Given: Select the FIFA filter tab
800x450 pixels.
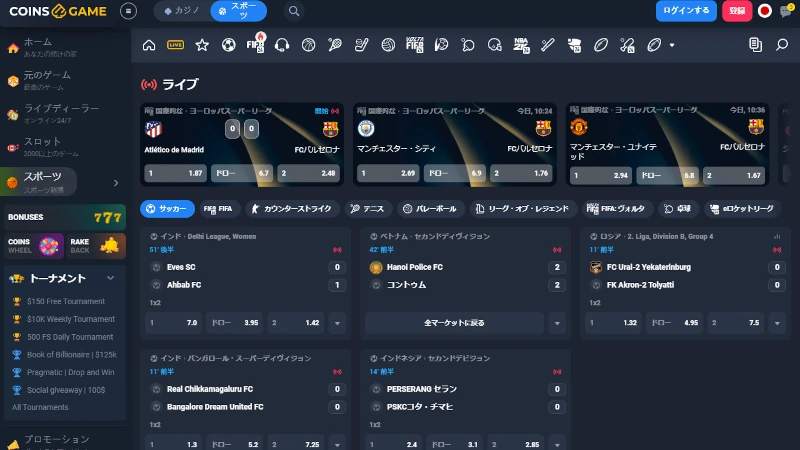Looking at the screenshot, I should [218, 209].
